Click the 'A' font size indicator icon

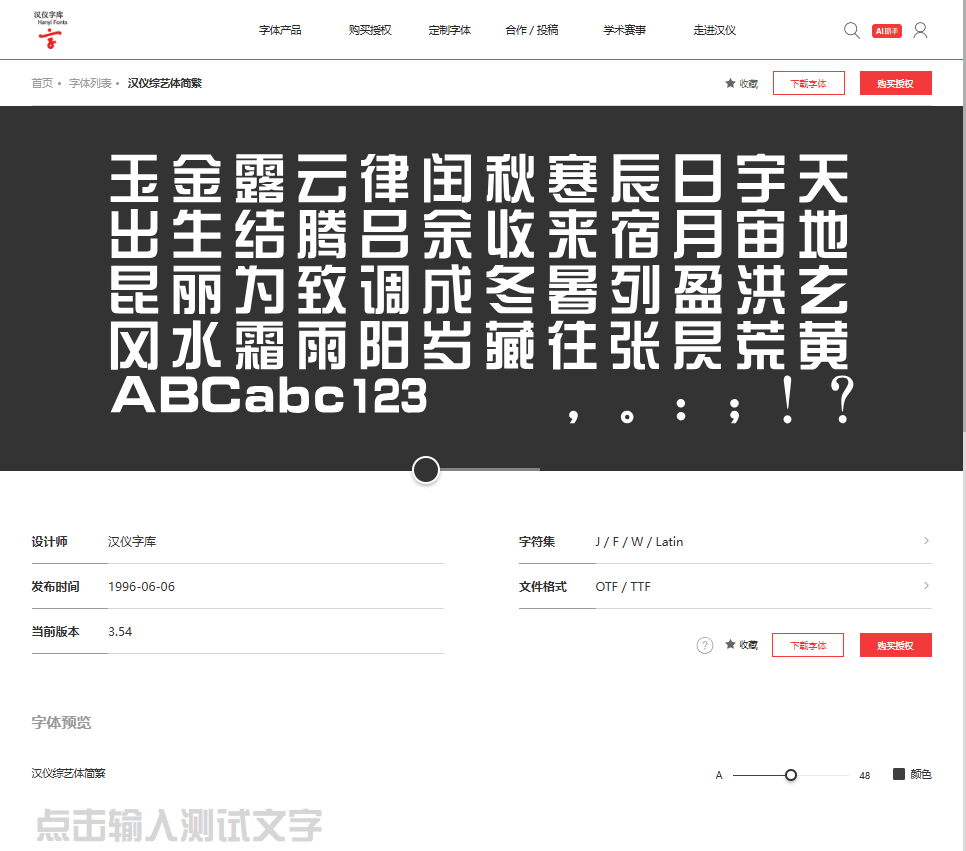tap(718, 775)
